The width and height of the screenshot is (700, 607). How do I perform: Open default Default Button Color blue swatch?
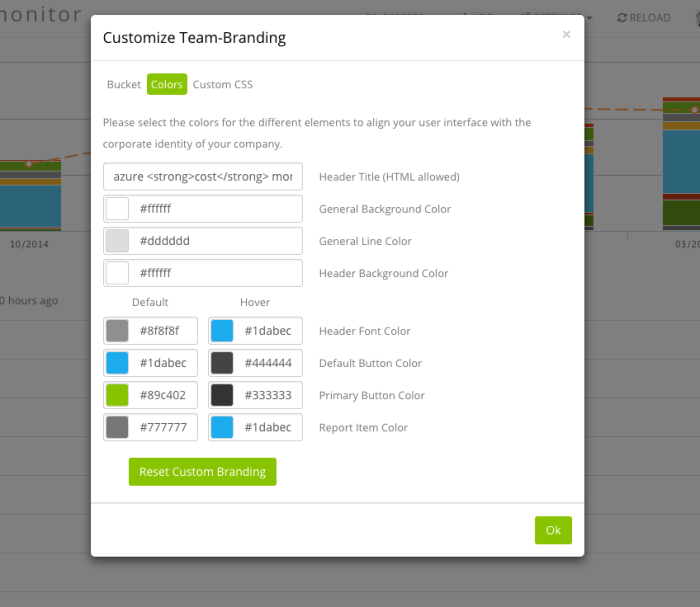click(117, 363)
